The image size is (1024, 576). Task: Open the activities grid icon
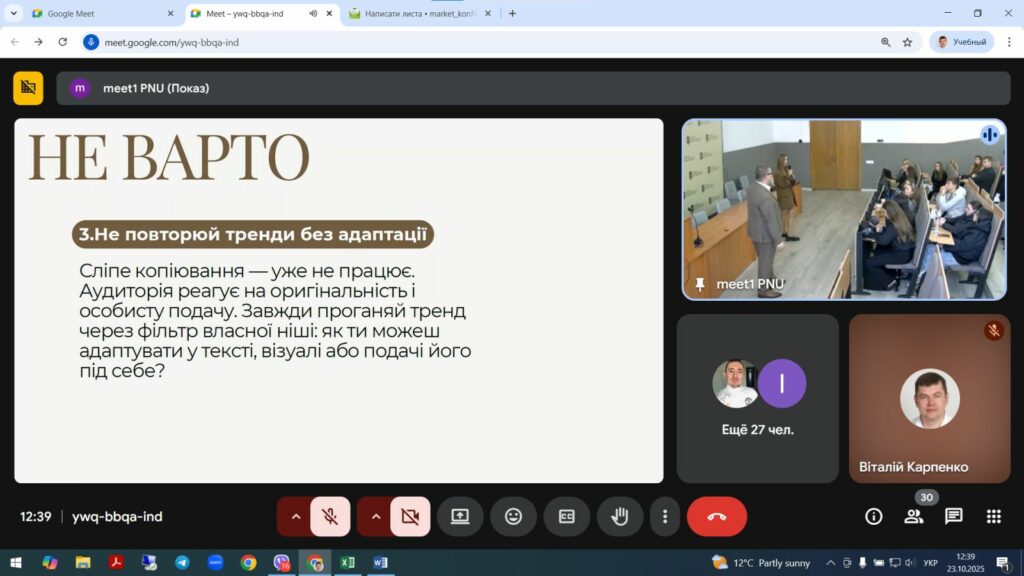coord(993,516)
